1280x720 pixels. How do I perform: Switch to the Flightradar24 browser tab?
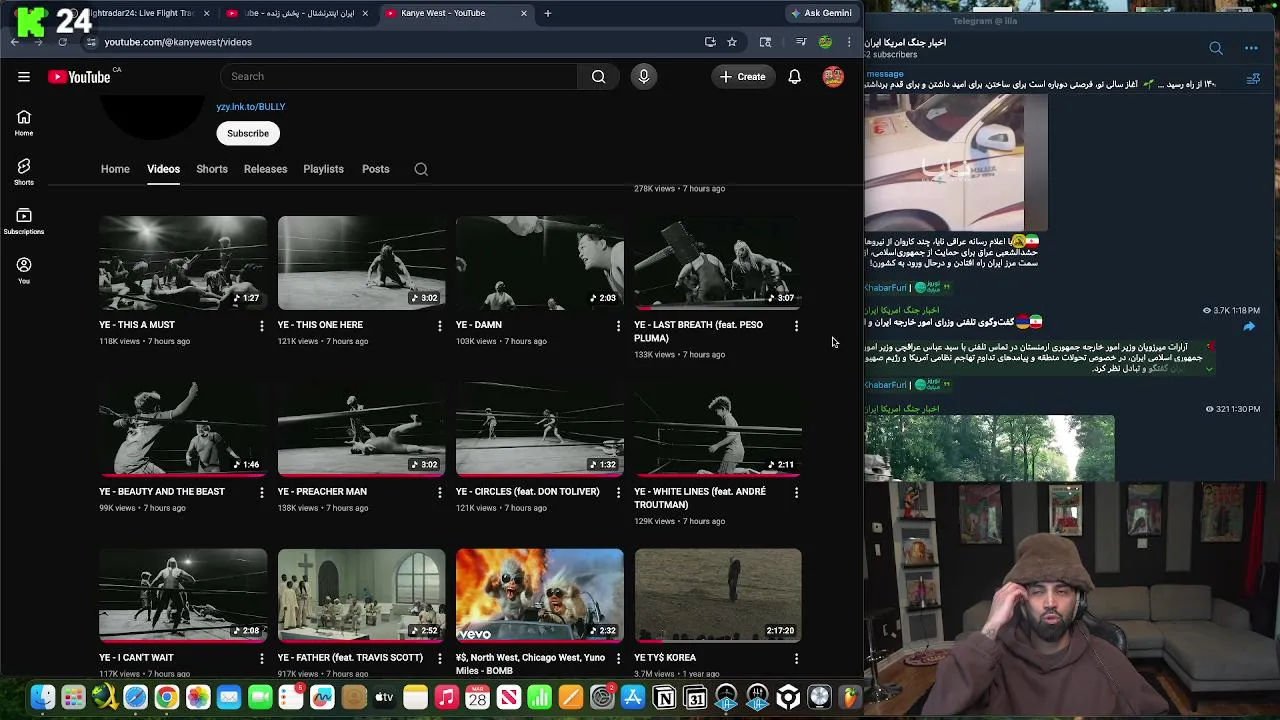coord(140,13)
